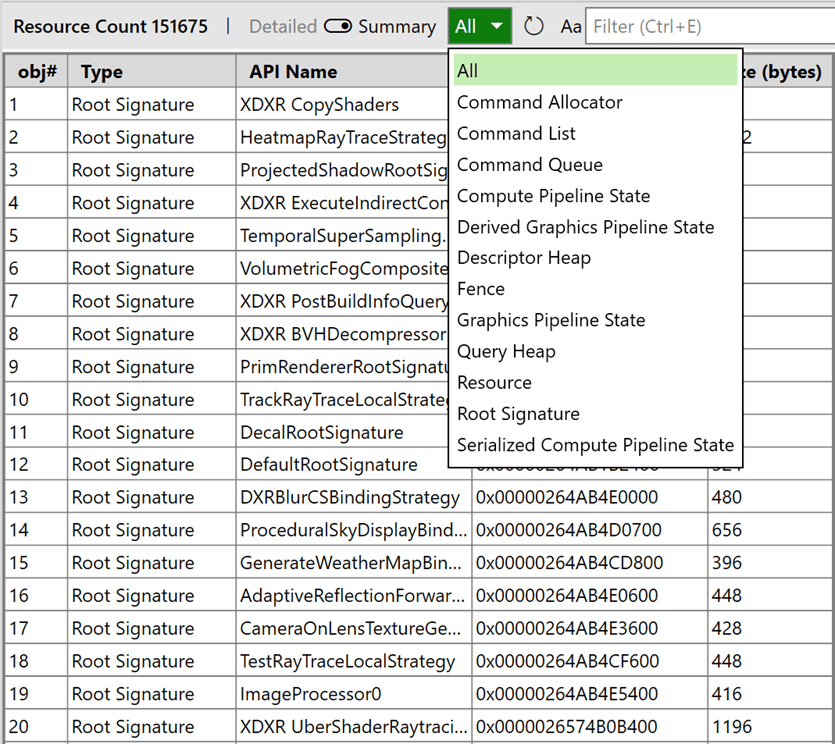Image resolution: width=835 pixels, height=744 pixels.
Task: Click the GenerateWeatherMapBin... cell
Action: 354,562
